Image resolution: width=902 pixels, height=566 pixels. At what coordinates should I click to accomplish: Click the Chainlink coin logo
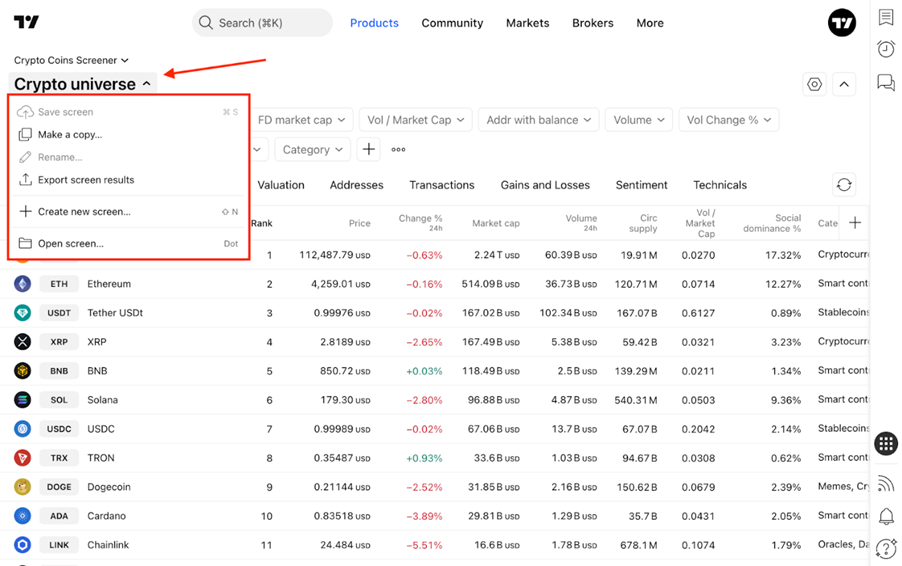(x=22, y=545)
